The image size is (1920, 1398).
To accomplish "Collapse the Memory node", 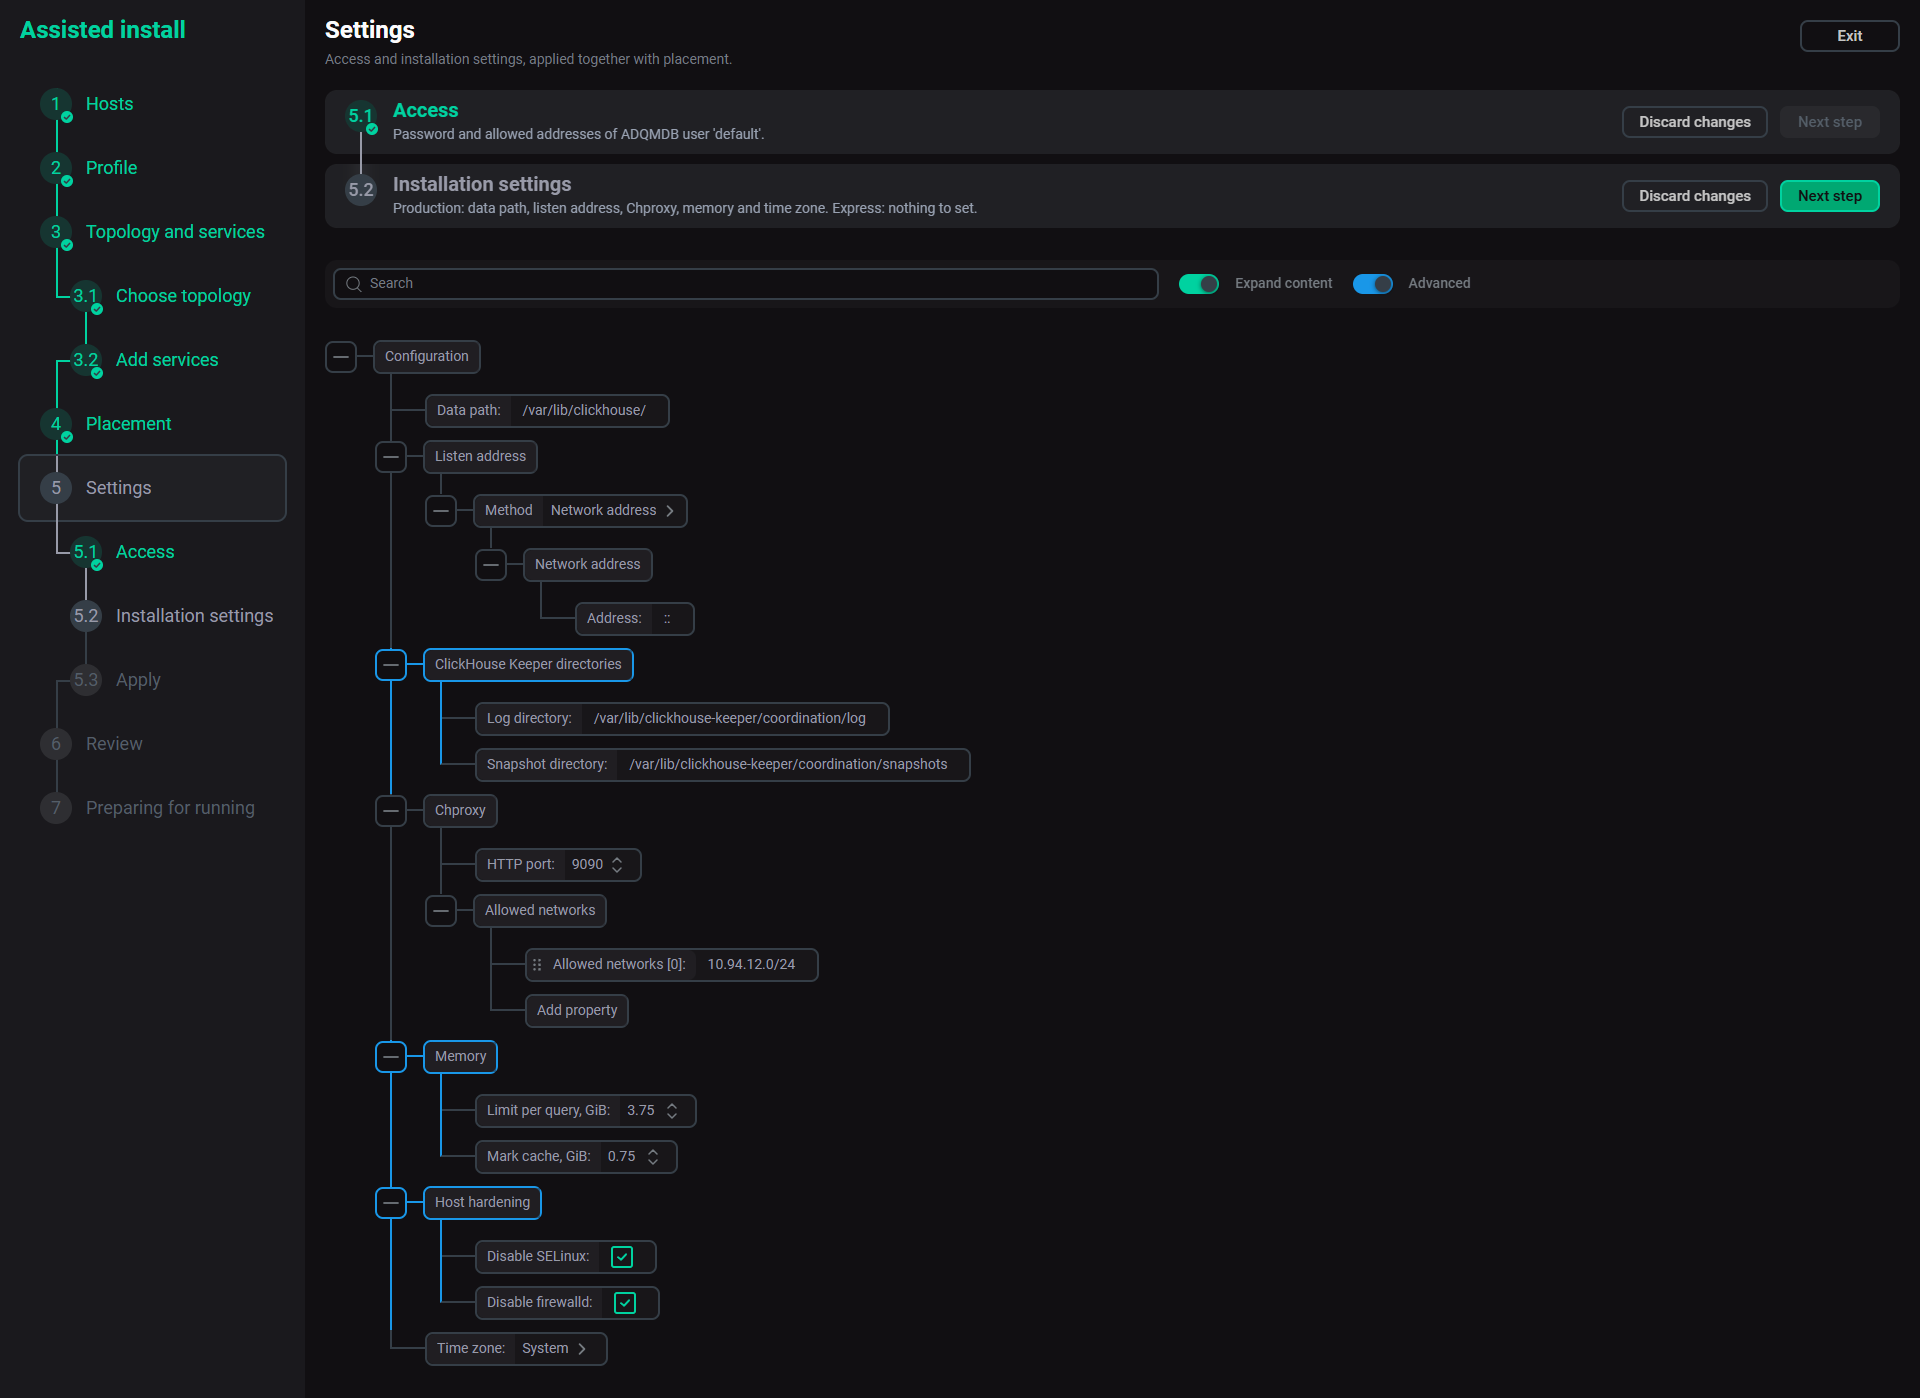I will (x=391, y=1057).
